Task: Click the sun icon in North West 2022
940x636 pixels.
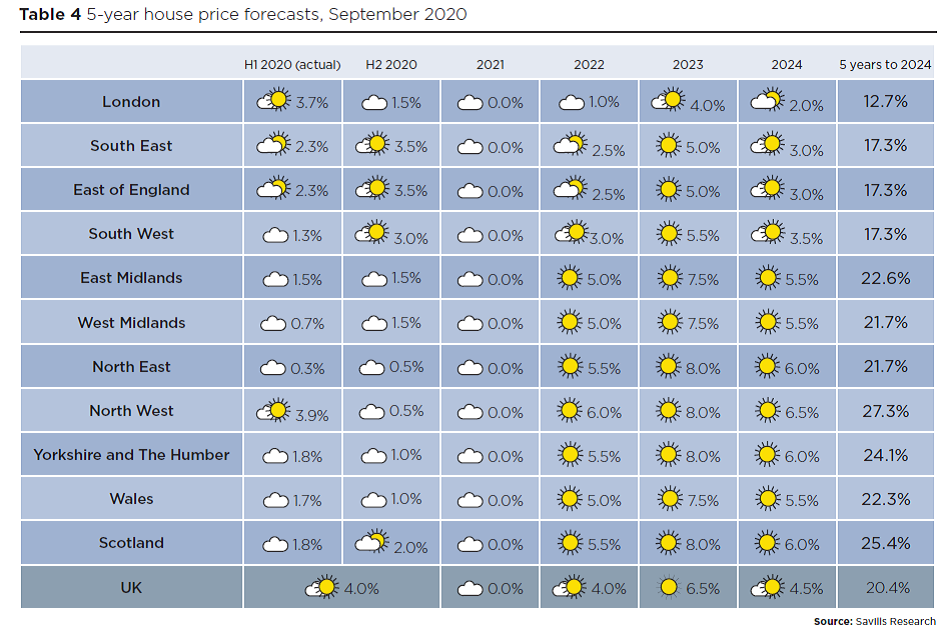Action: [570, 411]
